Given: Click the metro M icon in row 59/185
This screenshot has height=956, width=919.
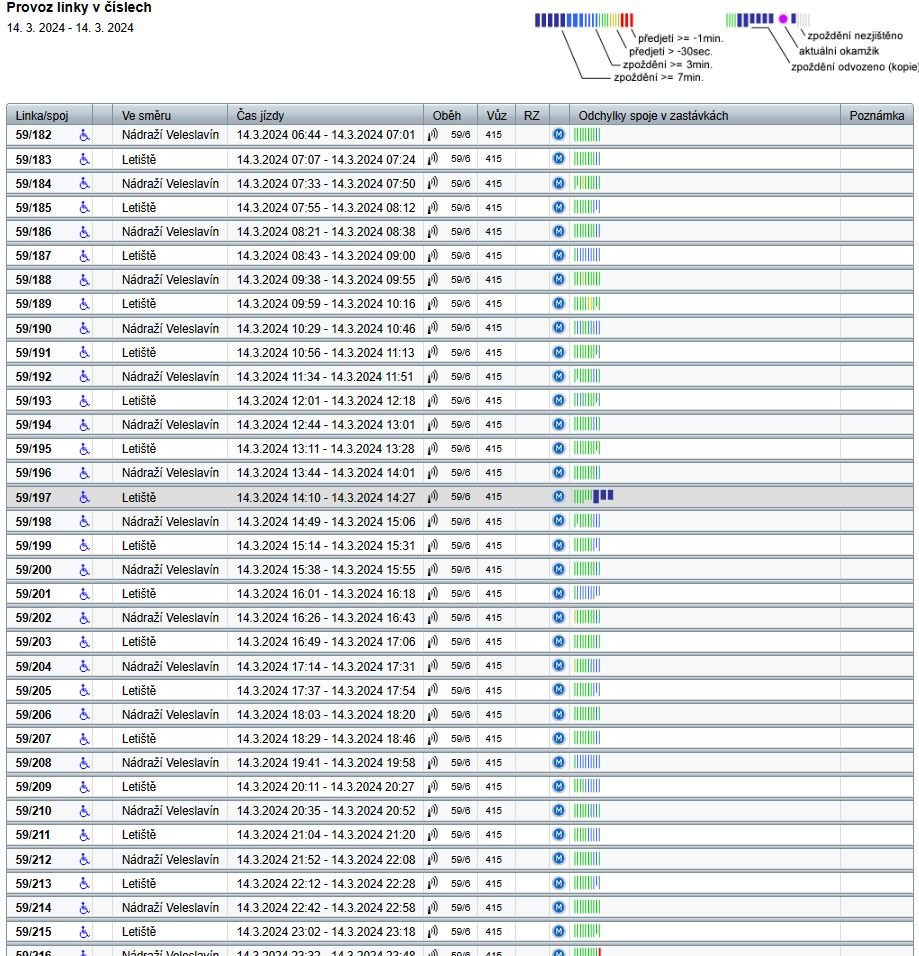Looking at the screenshot, I should pyautogui.click(x=559, y=207).
